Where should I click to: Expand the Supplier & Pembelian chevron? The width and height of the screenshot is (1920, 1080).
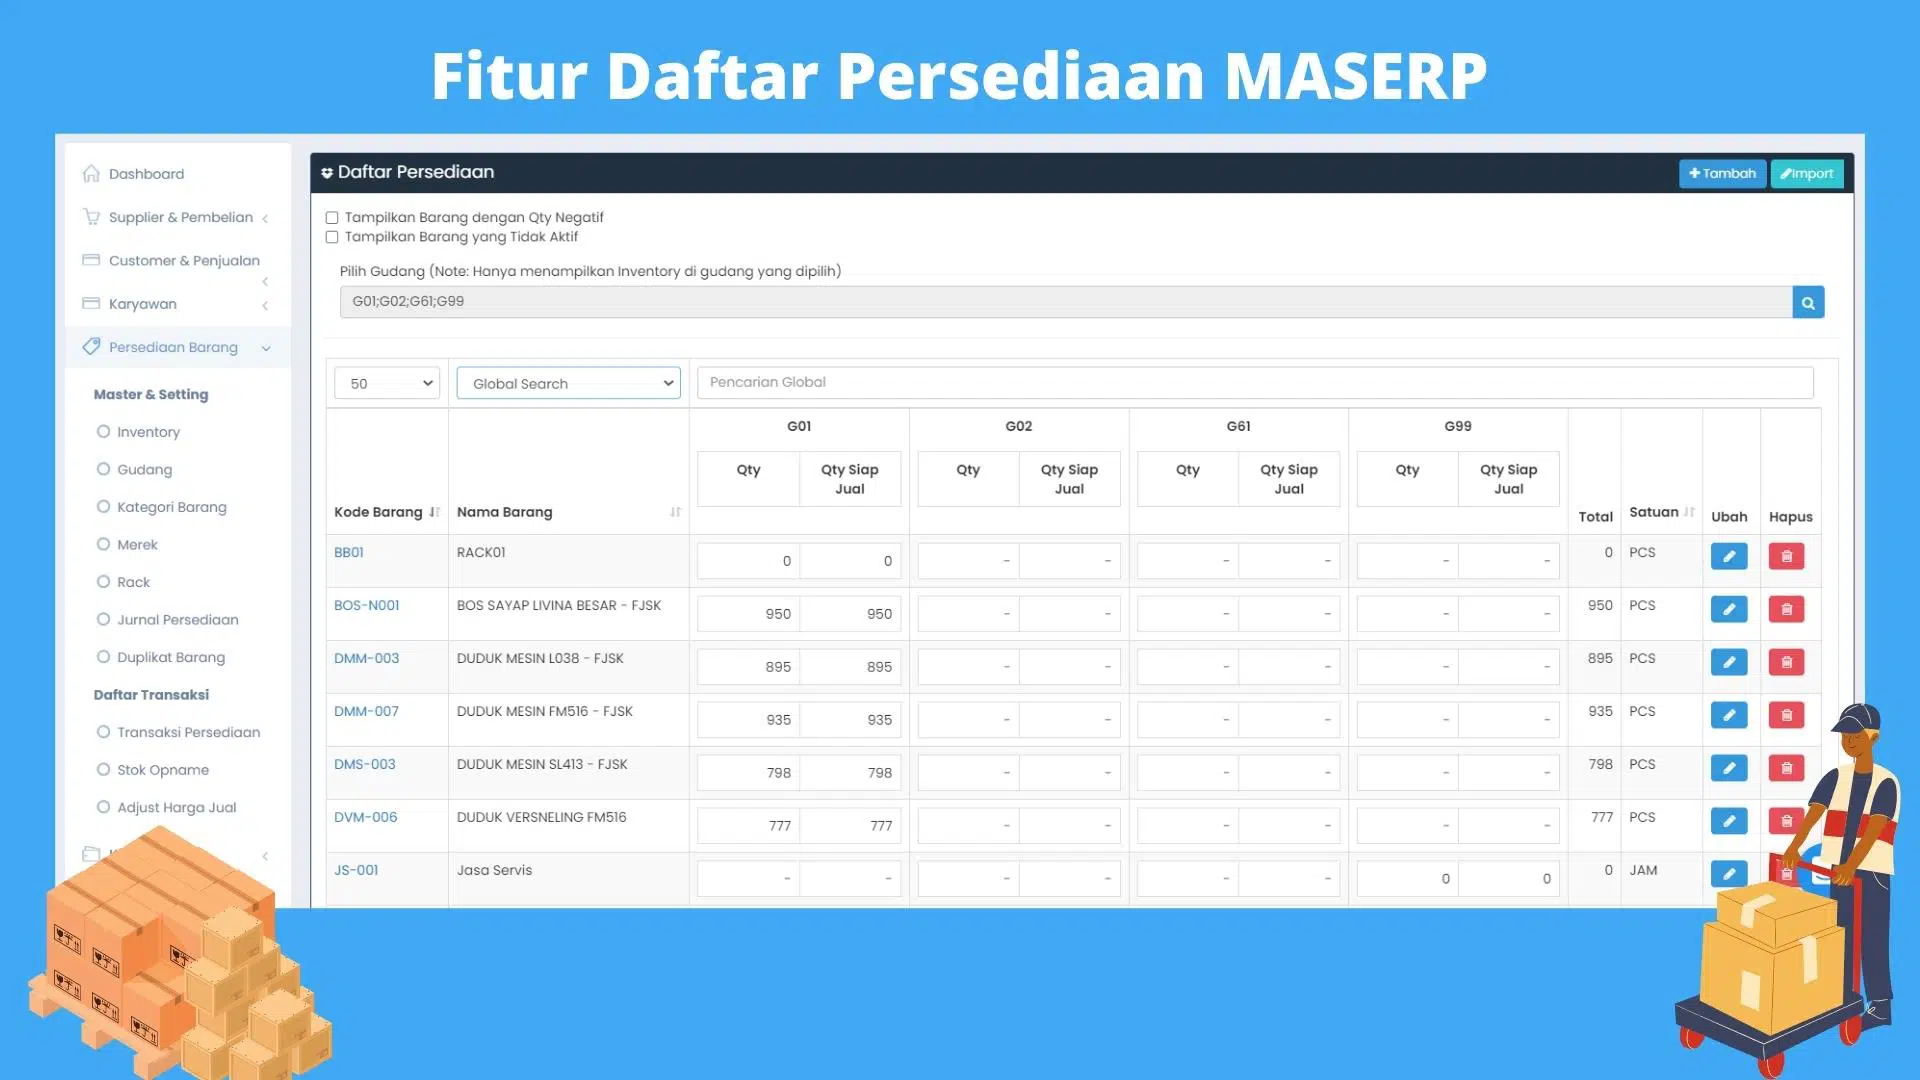(265, 218)
